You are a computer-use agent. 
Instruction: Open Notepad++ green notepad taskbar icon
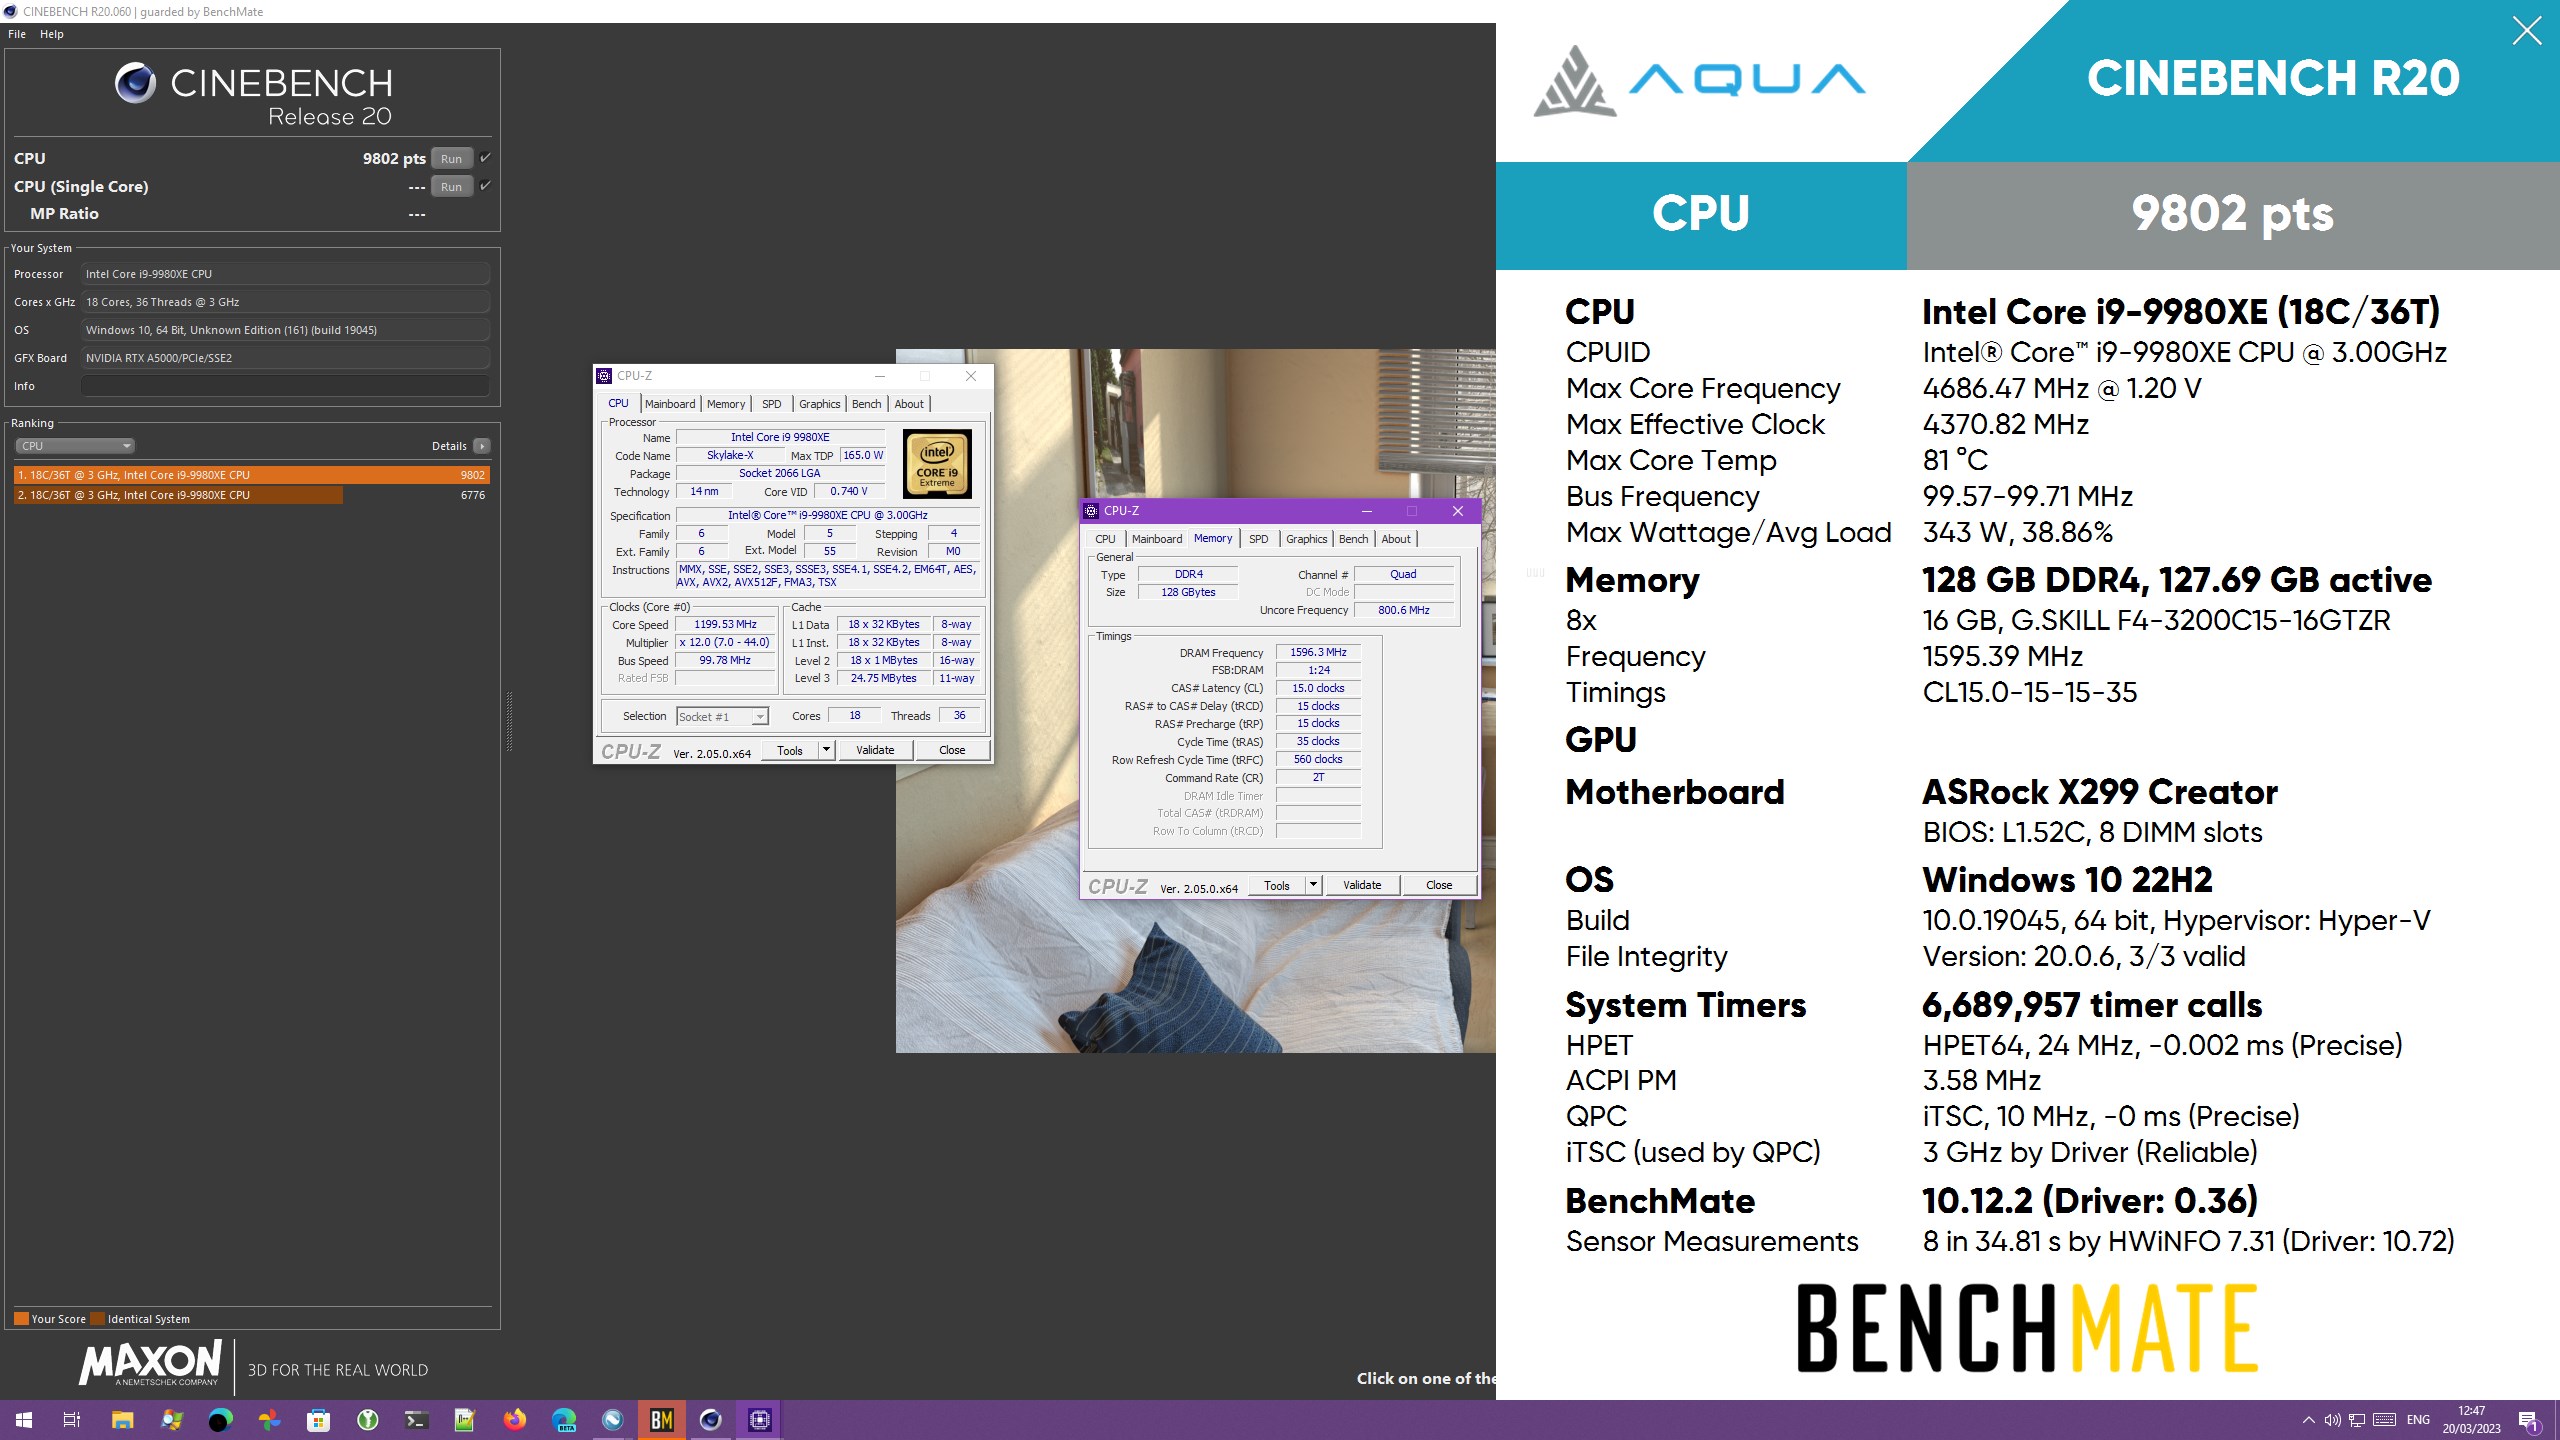[465, 1419]
